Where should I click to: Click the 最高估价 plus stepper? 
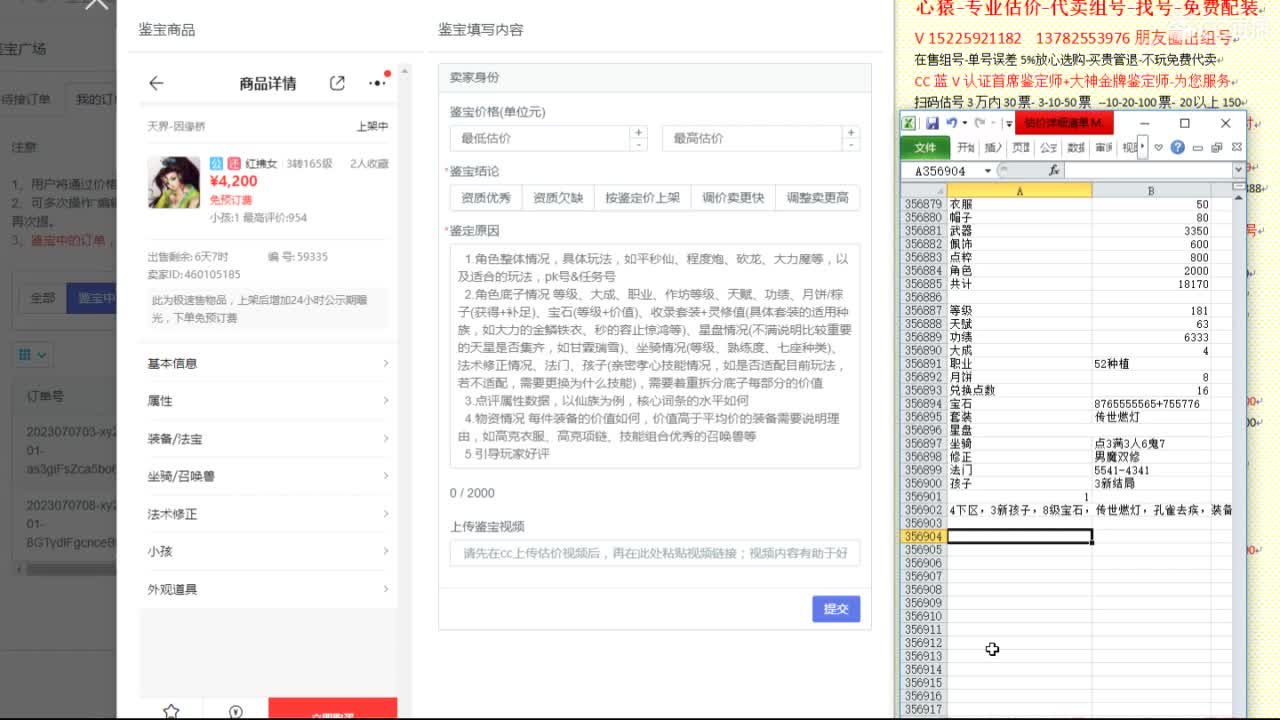point(850,132)
